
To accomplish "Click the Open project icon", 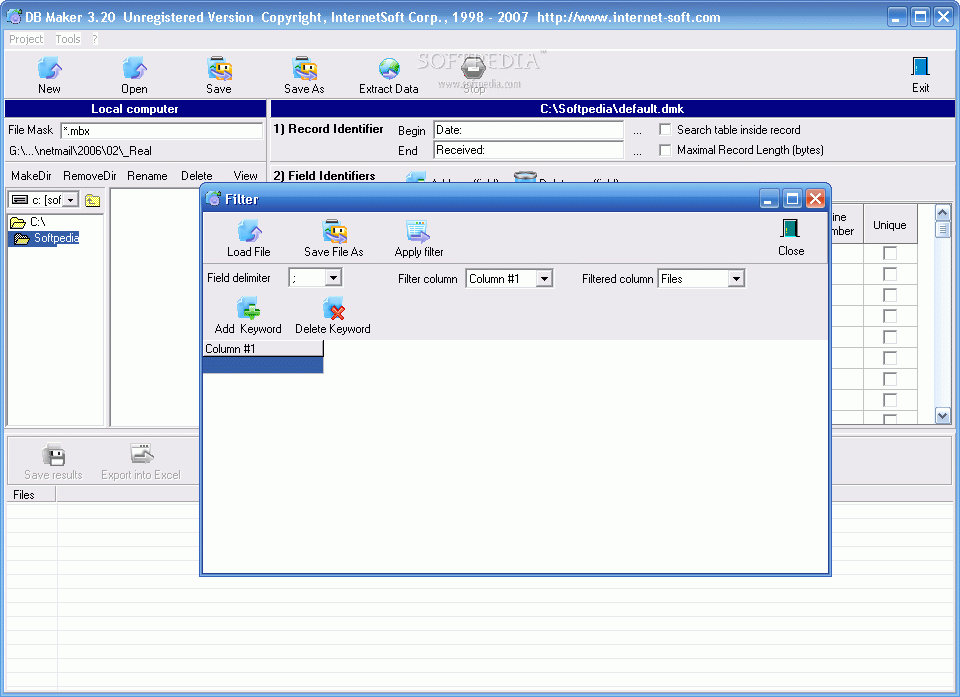I will [134, 69].
